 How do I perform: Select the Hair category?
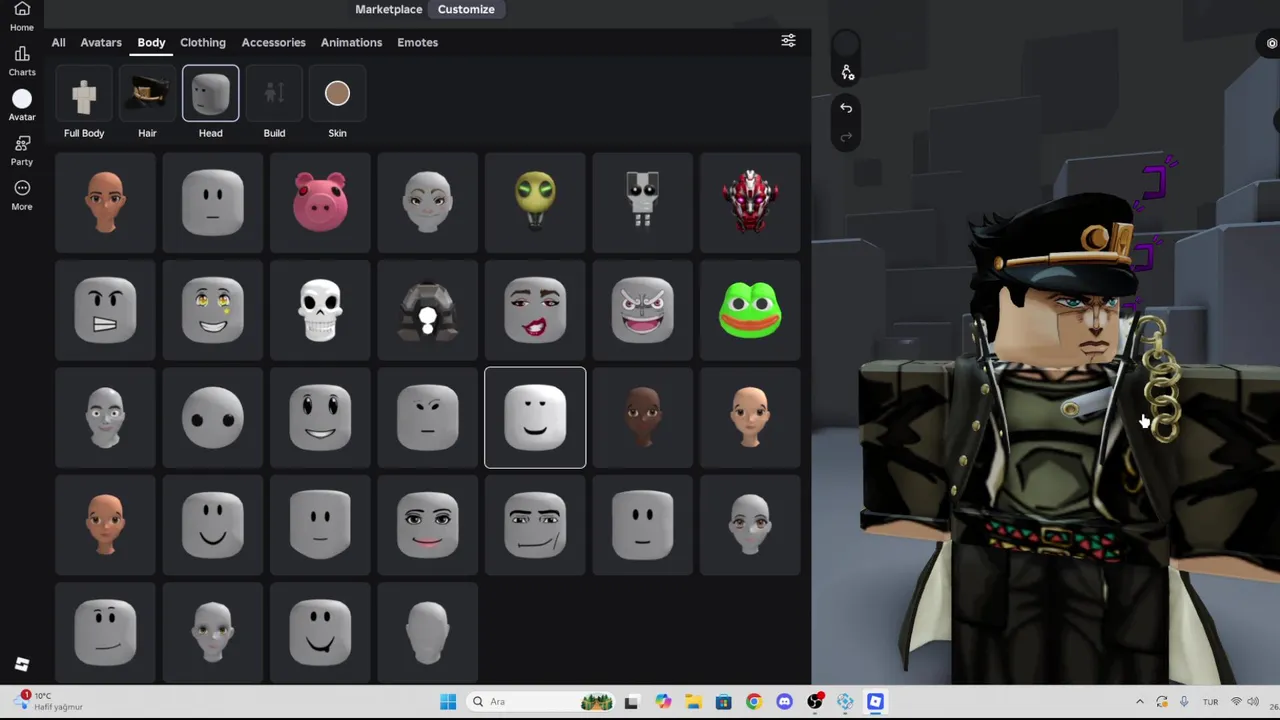point(147,103)
